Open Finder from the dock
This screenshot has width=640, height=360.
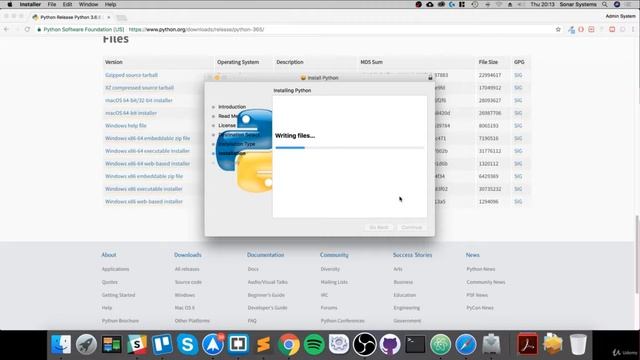tap(61, 344)
